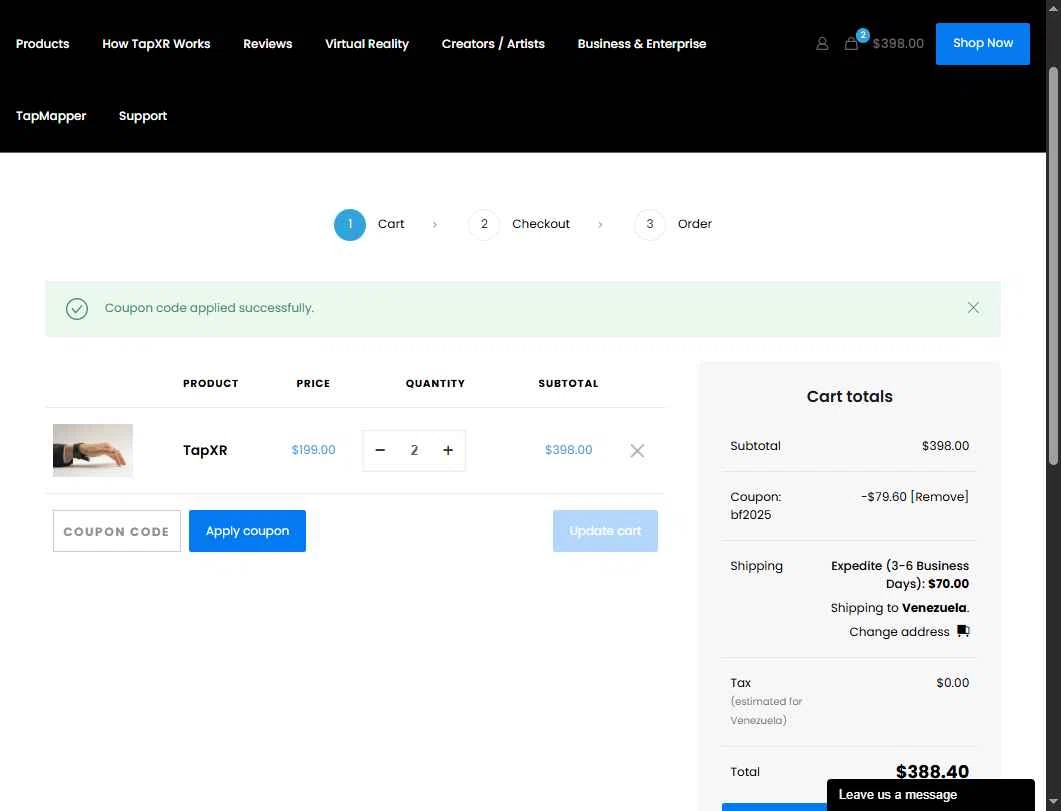Click the Total $388.40 amount

[932, 771]
